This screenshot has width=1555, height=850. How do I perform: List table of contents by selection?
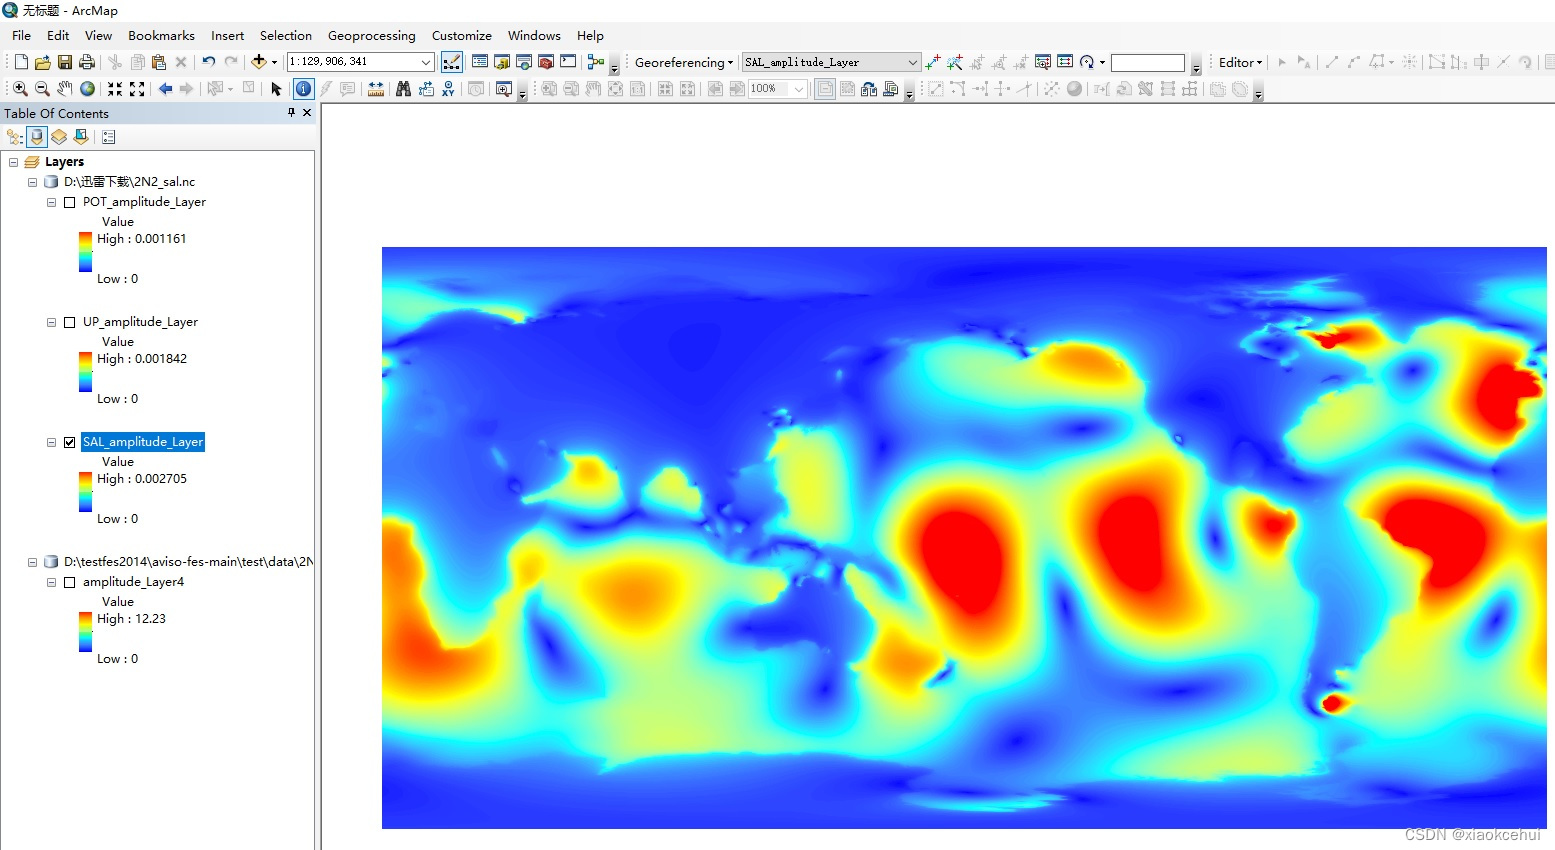81,137
